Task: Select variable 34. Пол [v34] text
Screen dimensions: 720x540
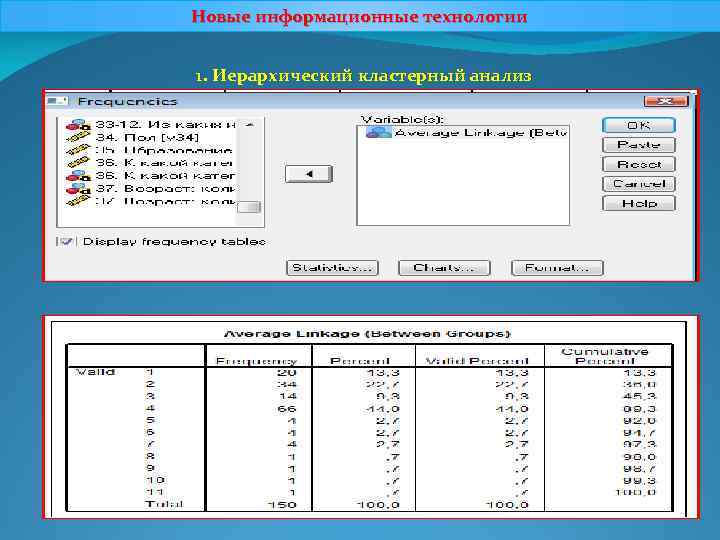Action: tap(147, 137)
